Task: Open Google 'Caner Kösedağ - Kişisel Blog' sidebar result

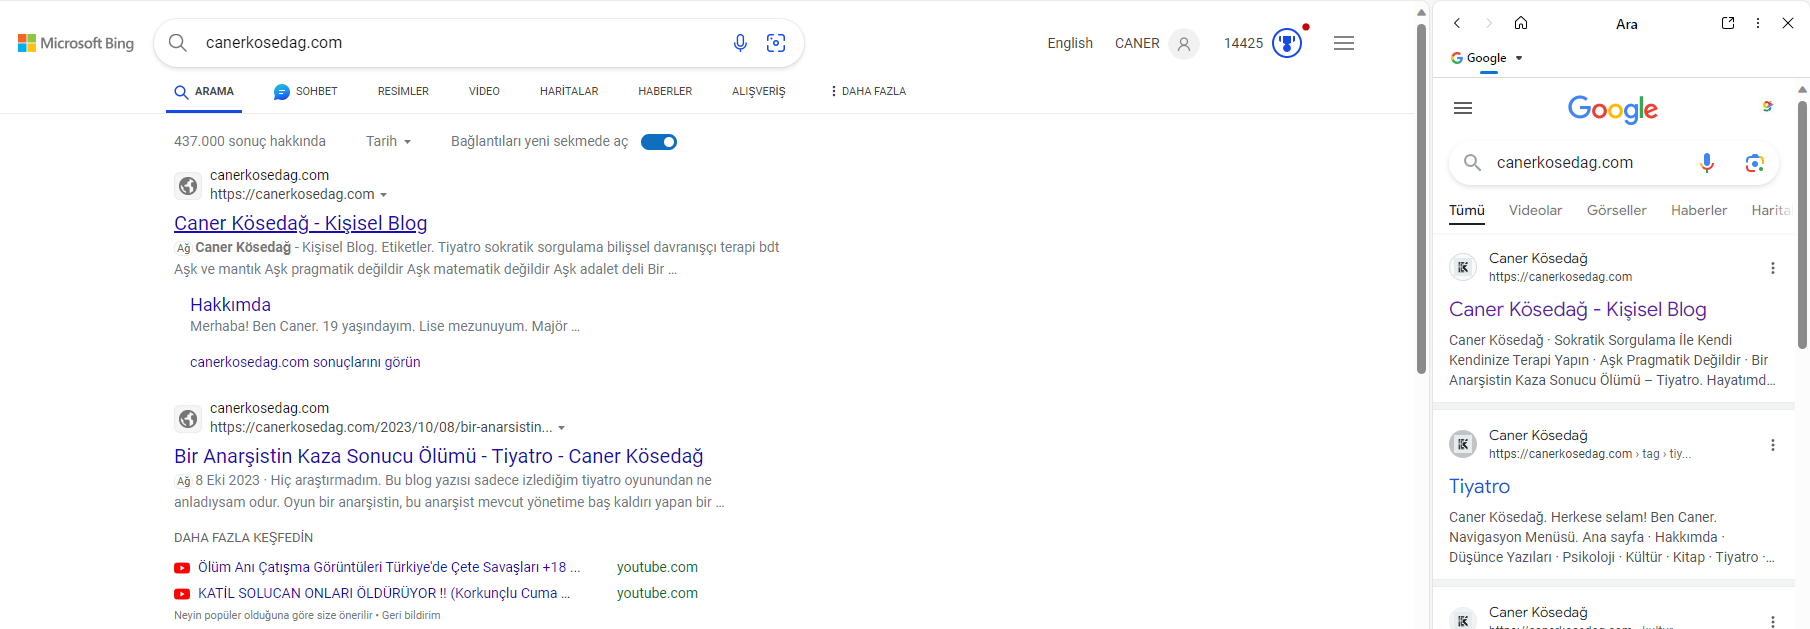Action: (x=1578, y=309)
